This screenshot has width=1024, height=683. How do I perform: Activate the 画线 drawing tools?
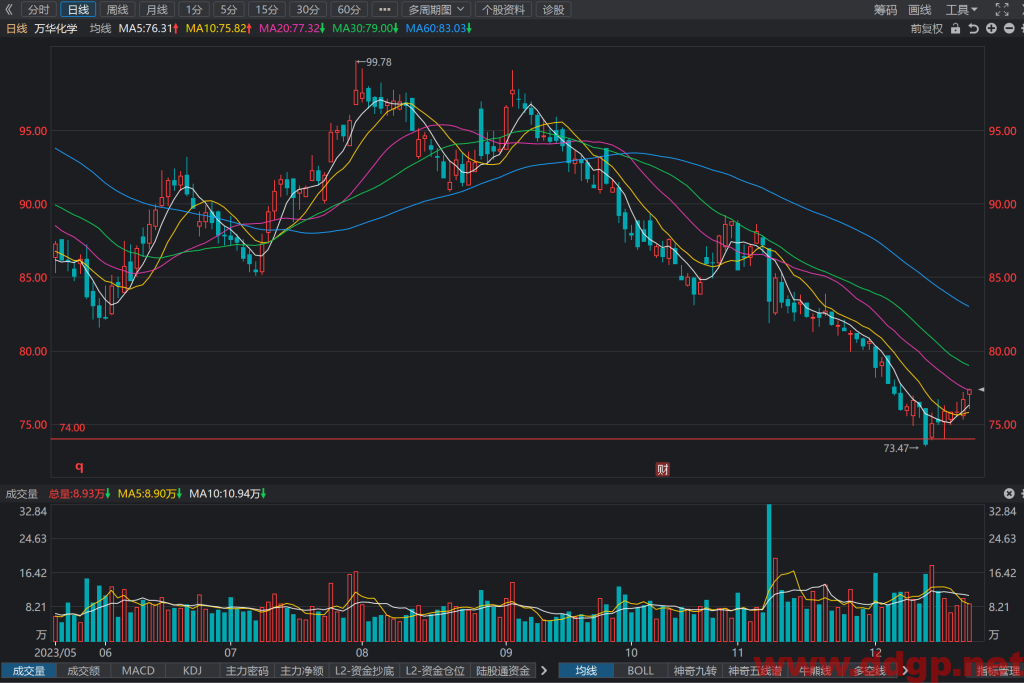coord(920,10)
